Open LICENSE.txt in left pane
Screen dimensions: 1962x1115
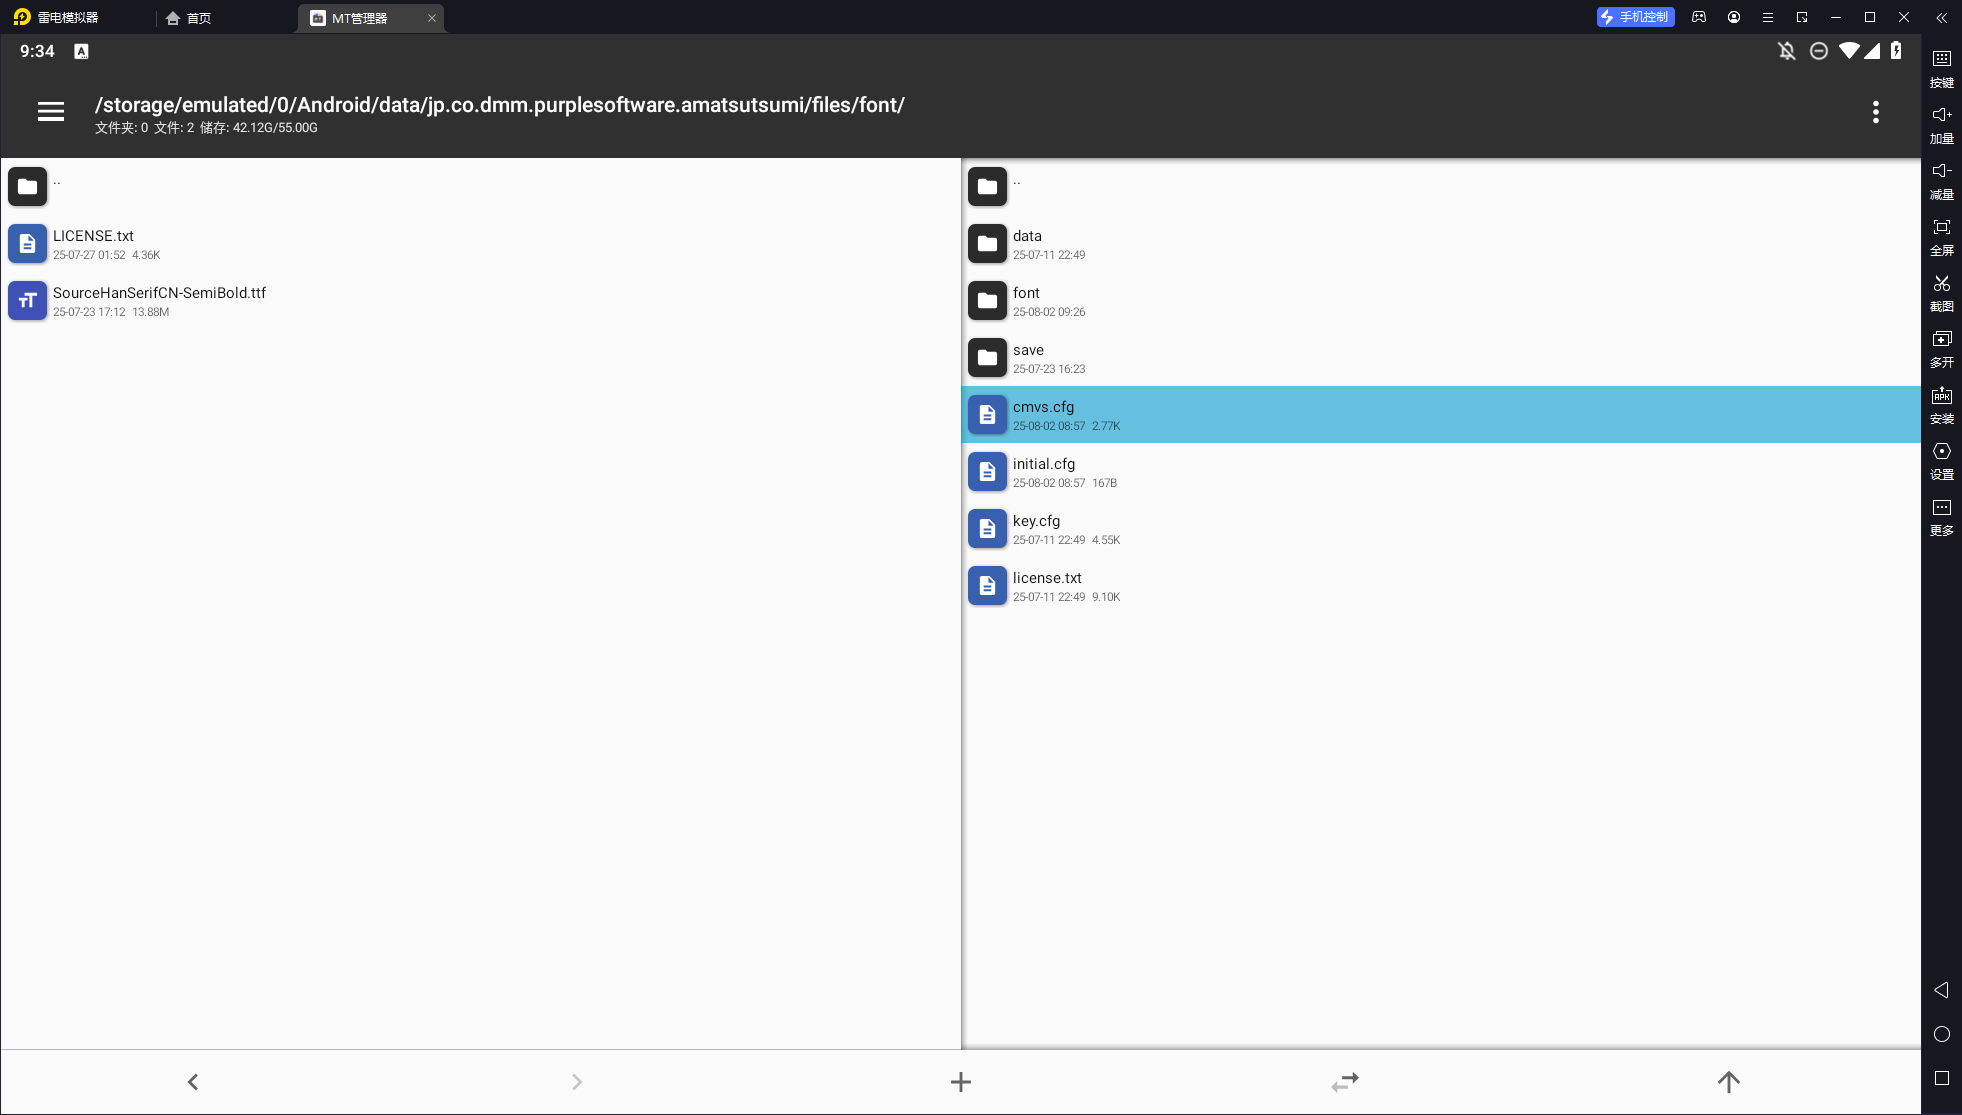click(93, 243)
